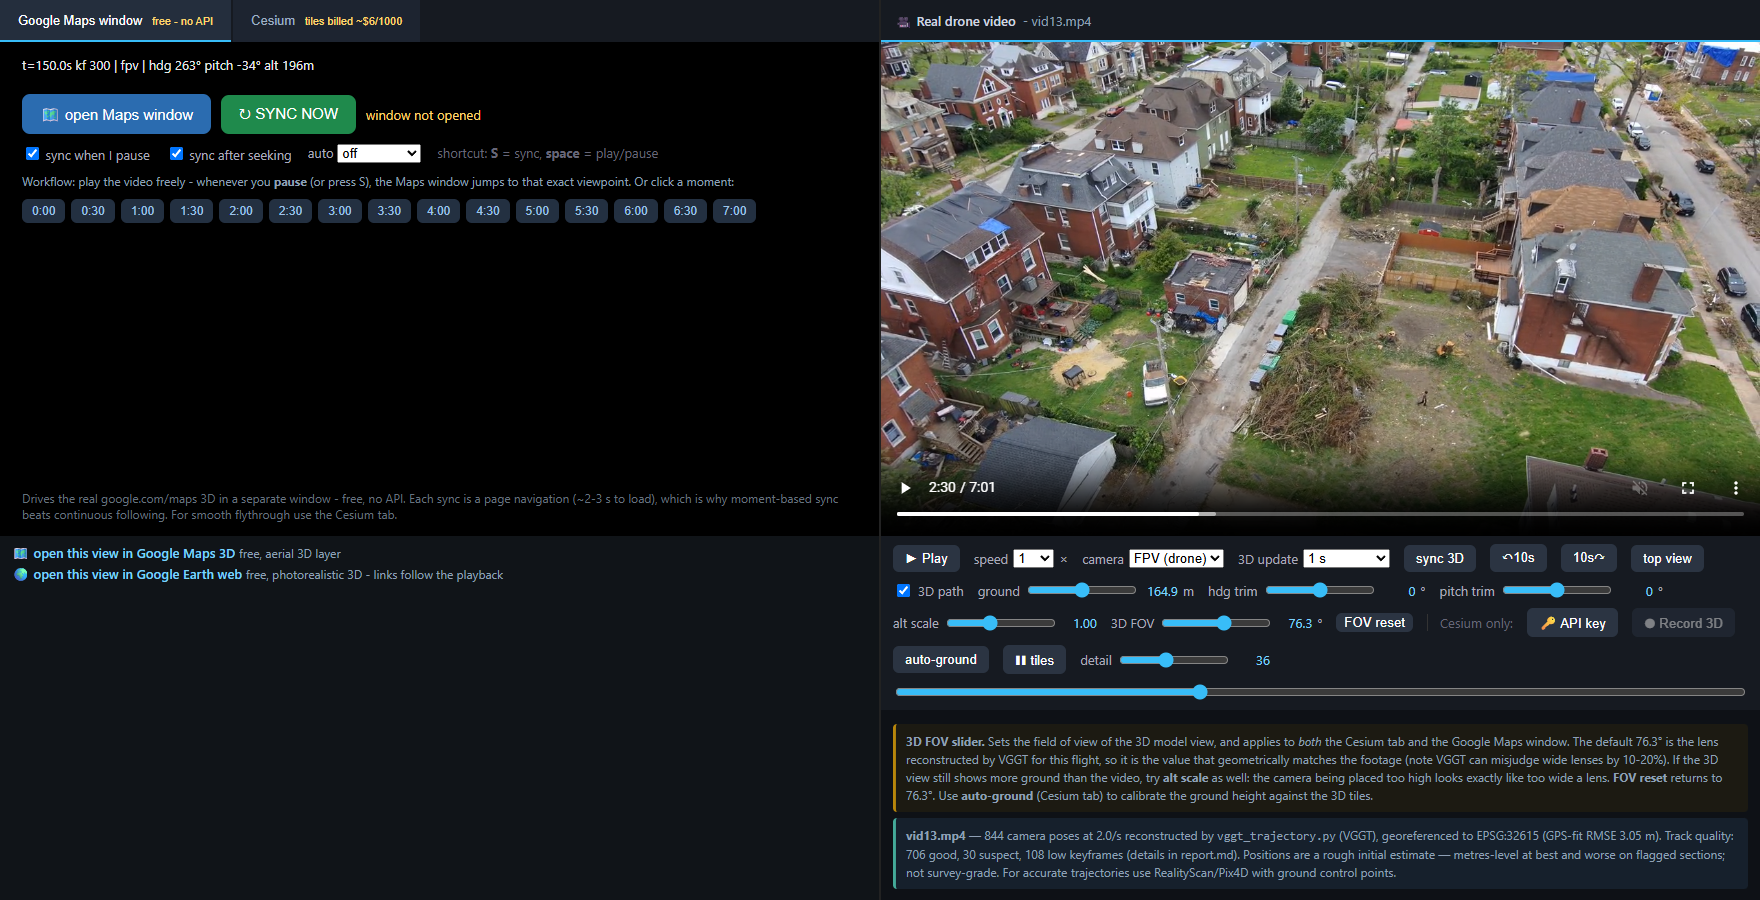This screenshot has width=1760, height=900.
Task: Click the detail slider
Action: click(x=1174, y=660)
